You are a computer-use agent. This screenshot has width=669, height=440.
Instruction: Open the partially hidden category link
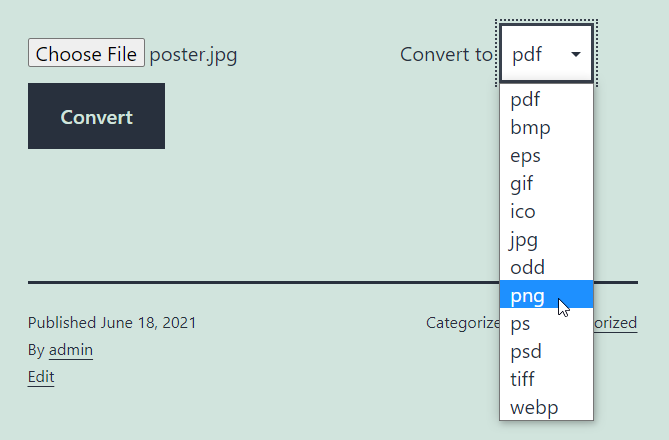615,323
